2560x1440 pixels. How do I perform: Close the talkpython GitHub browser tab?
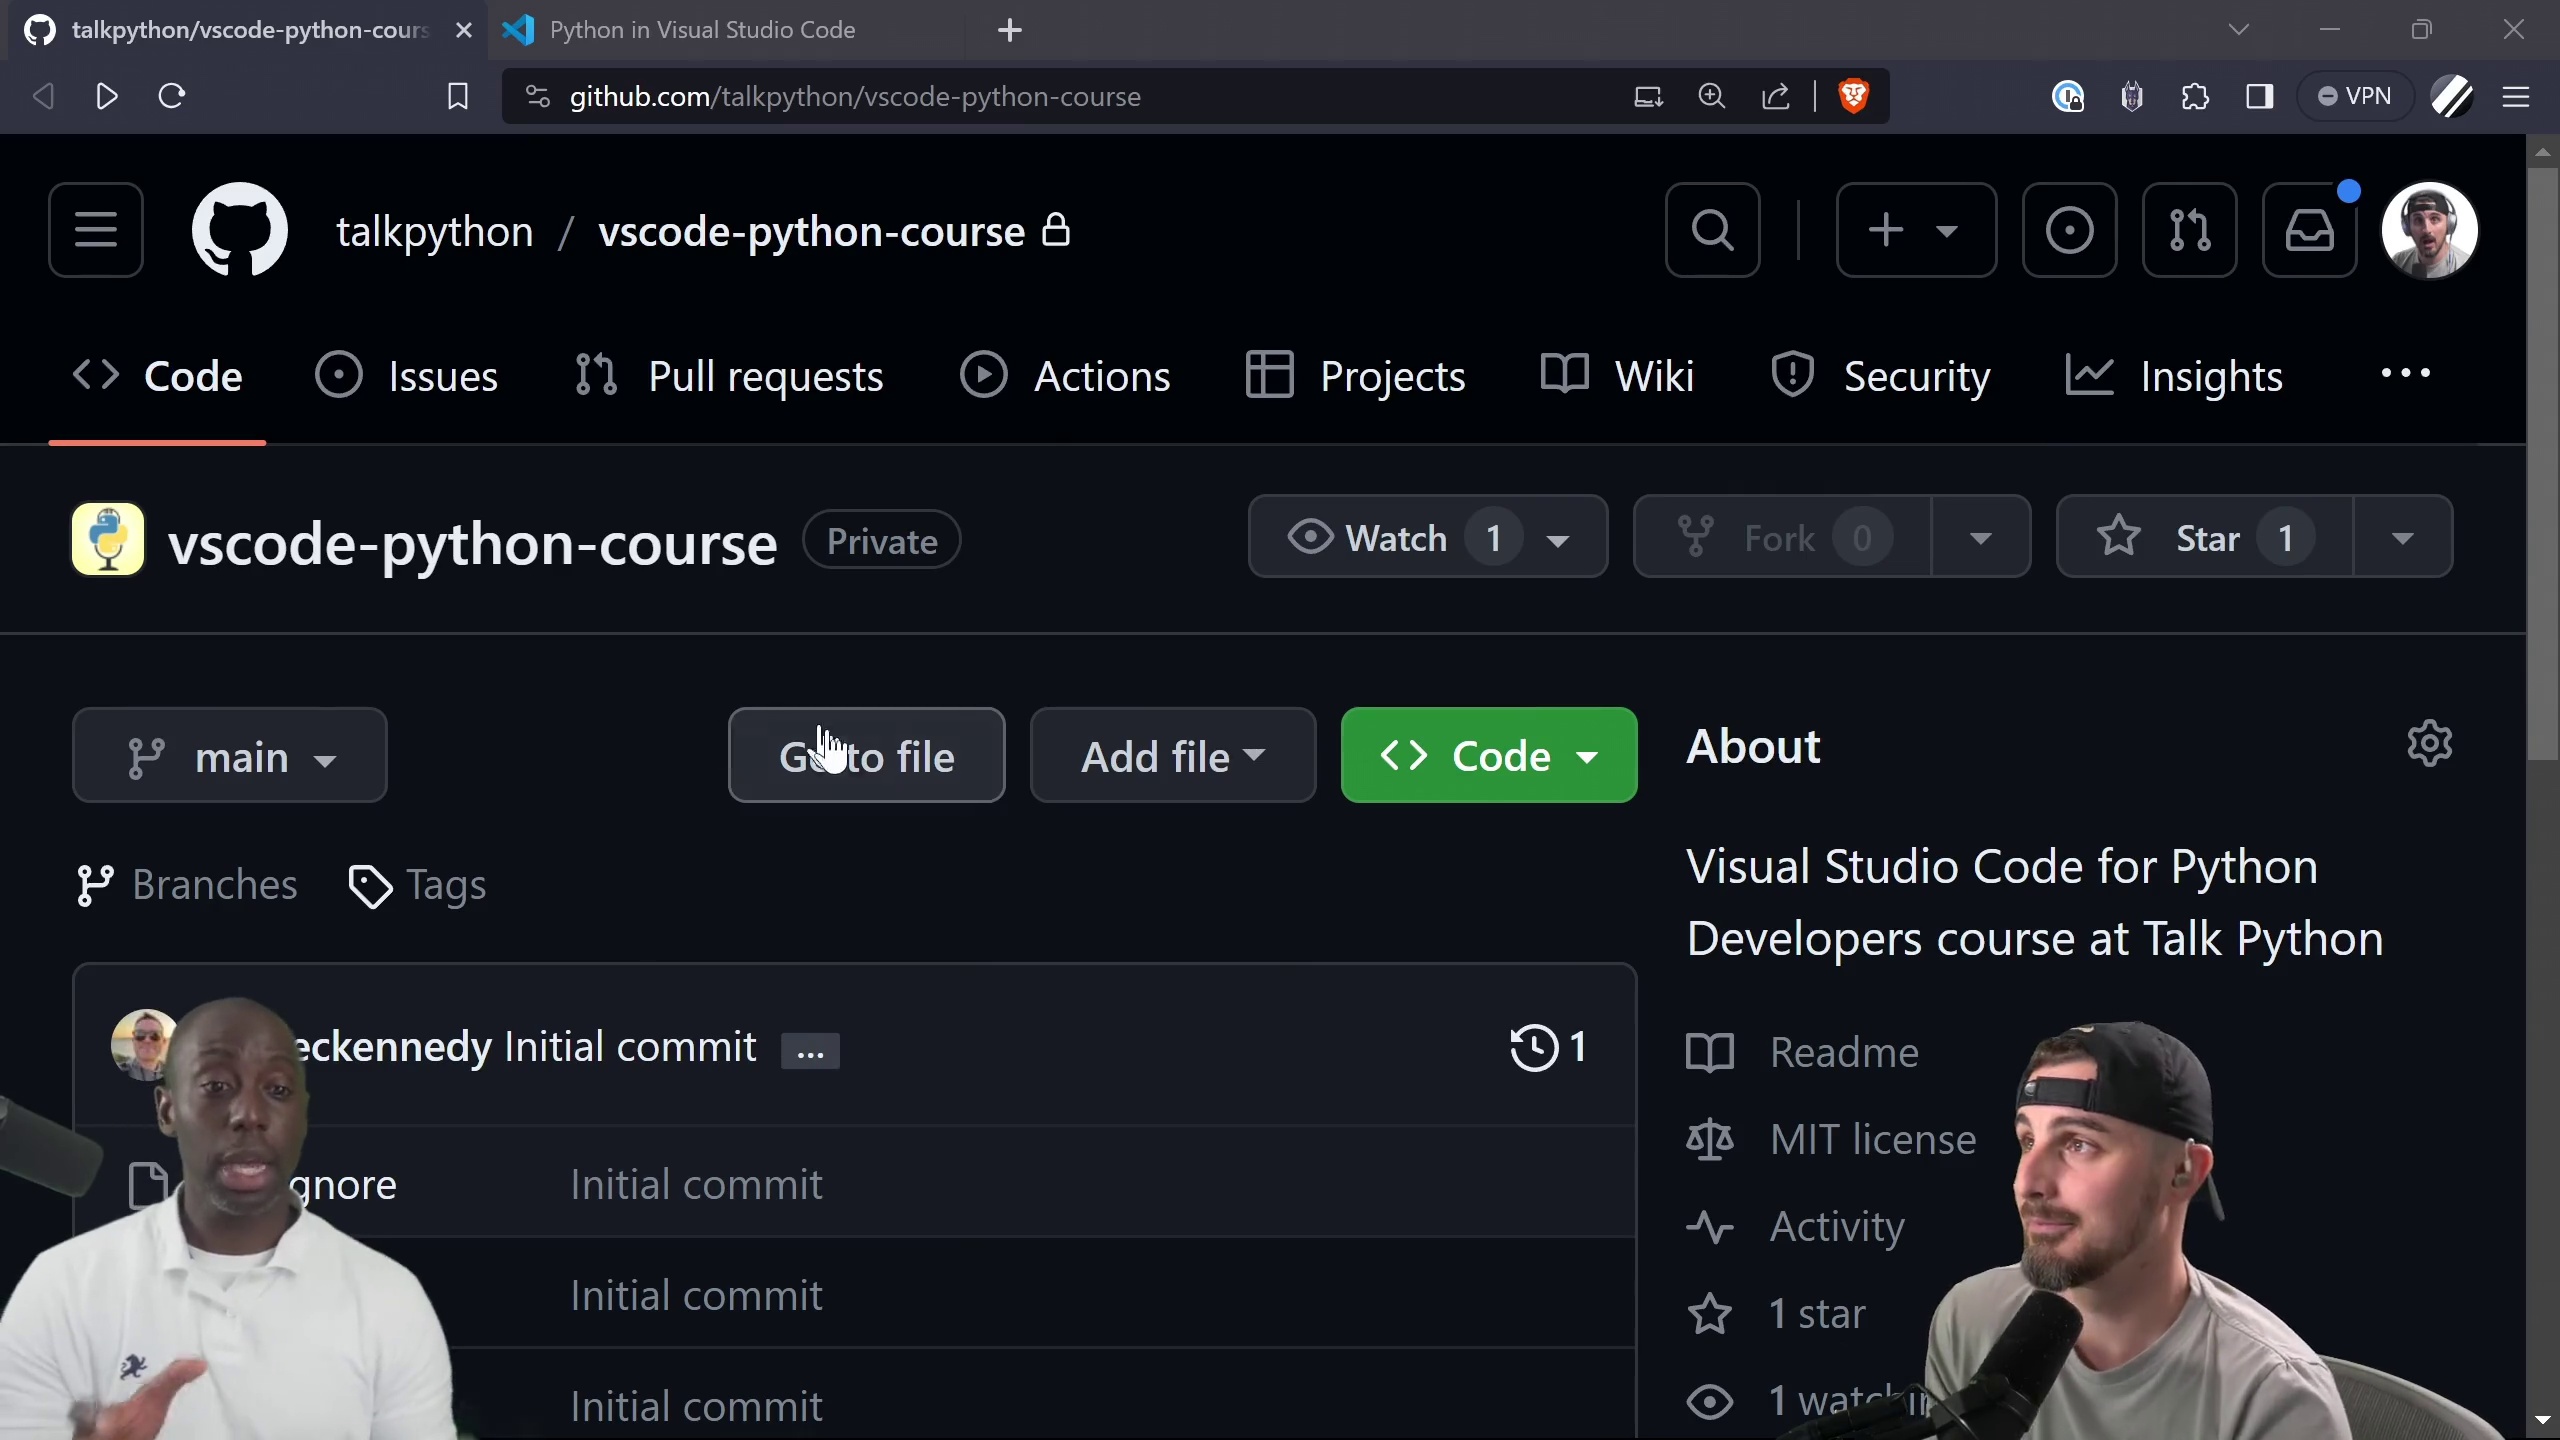pos(464,30)
